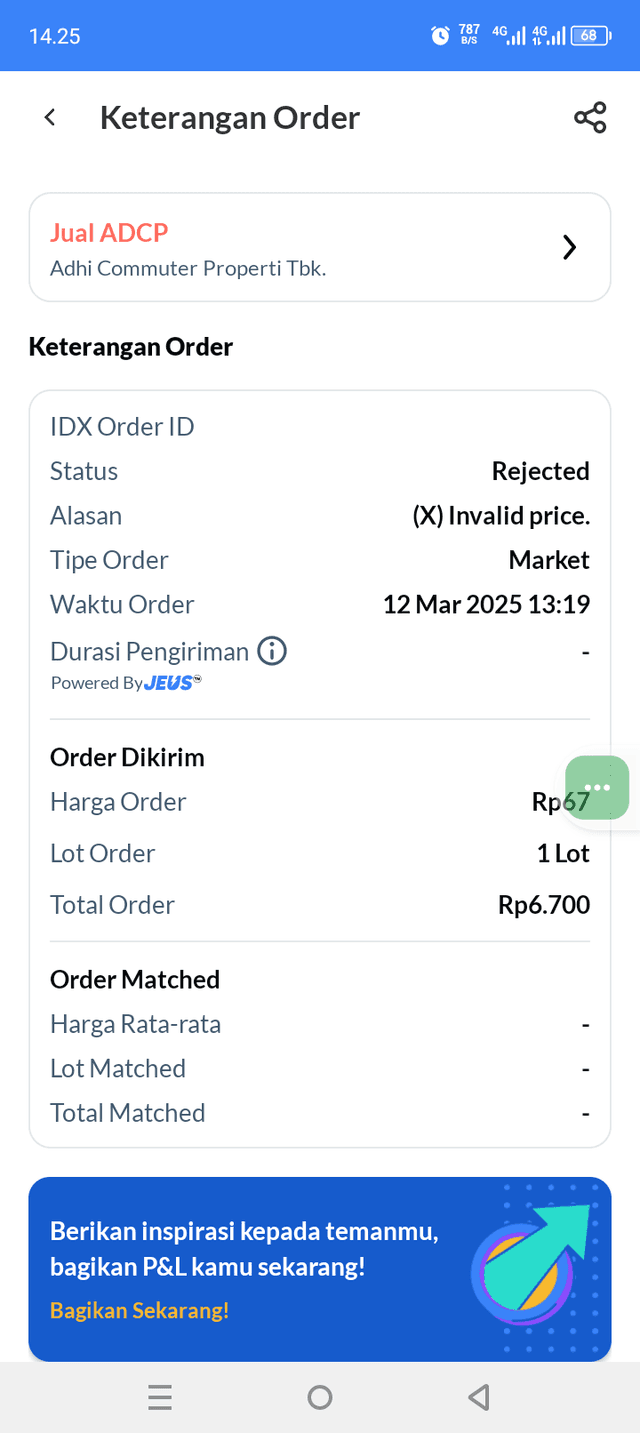The height and width of the screenshot is (1433, 640).
Task: Tap the battery indicator in status bar
Action: coord(590,36)
